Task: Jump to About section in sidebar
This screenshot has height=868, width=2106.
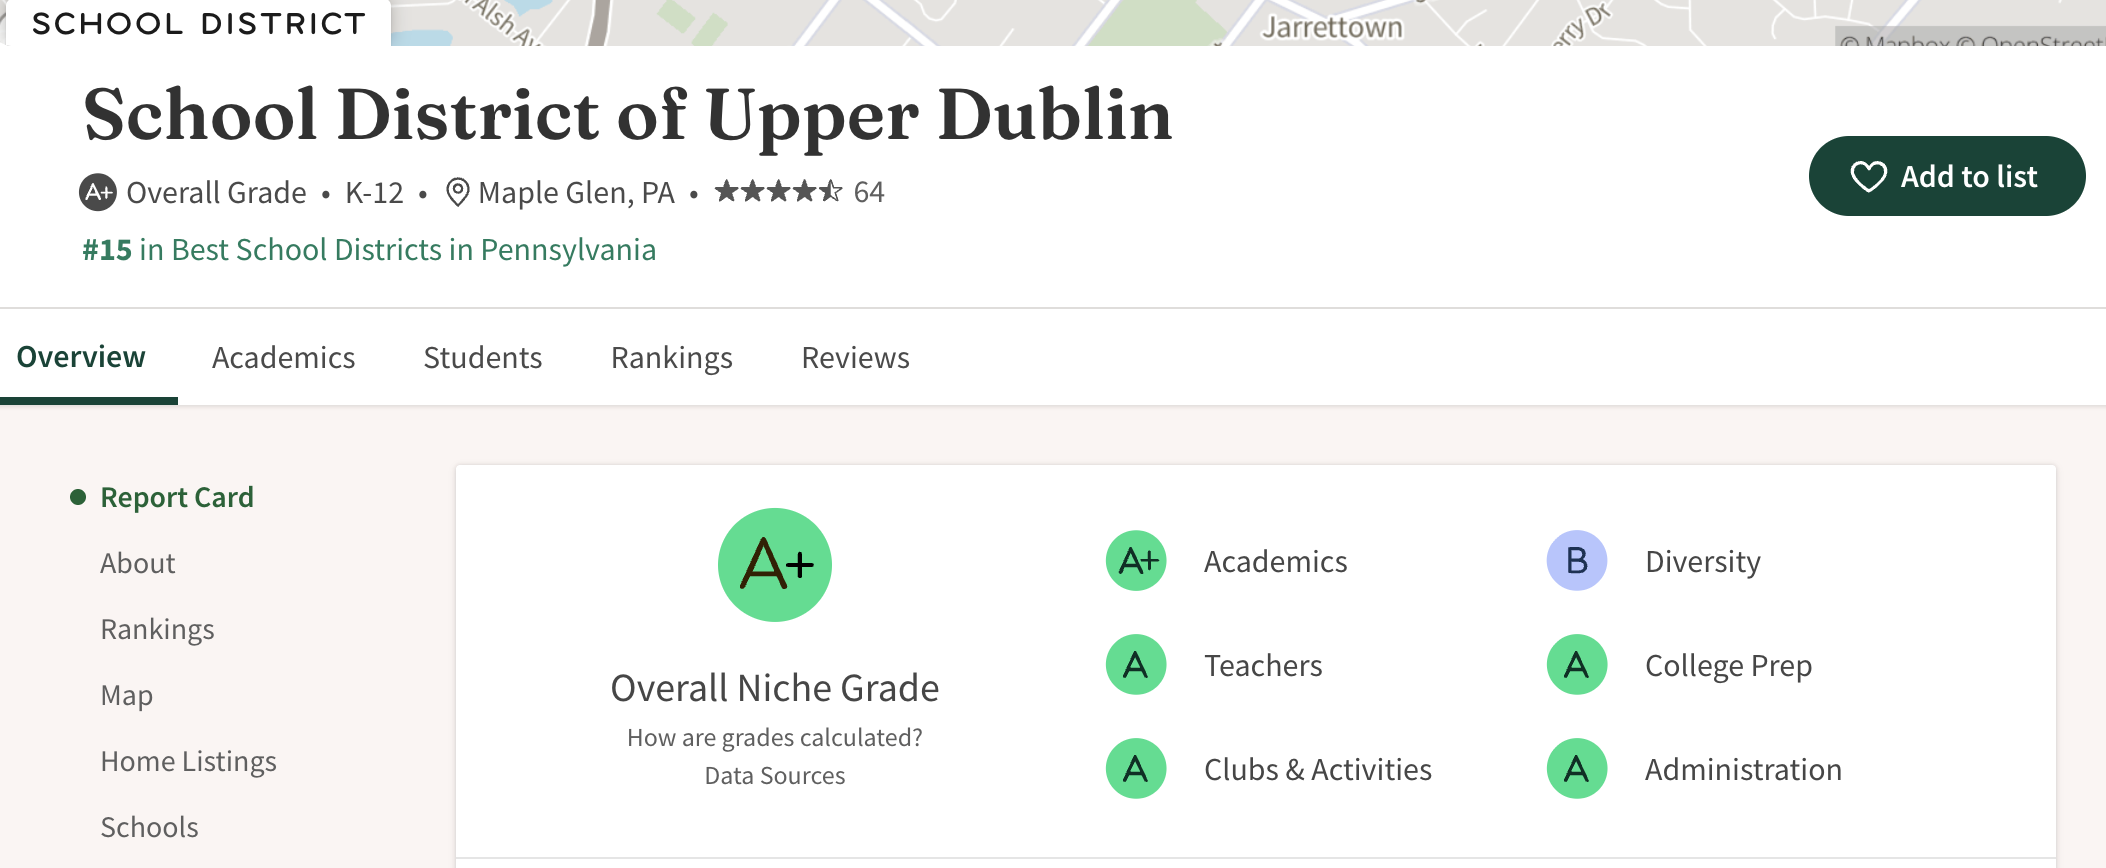Action: pos(138,564)
